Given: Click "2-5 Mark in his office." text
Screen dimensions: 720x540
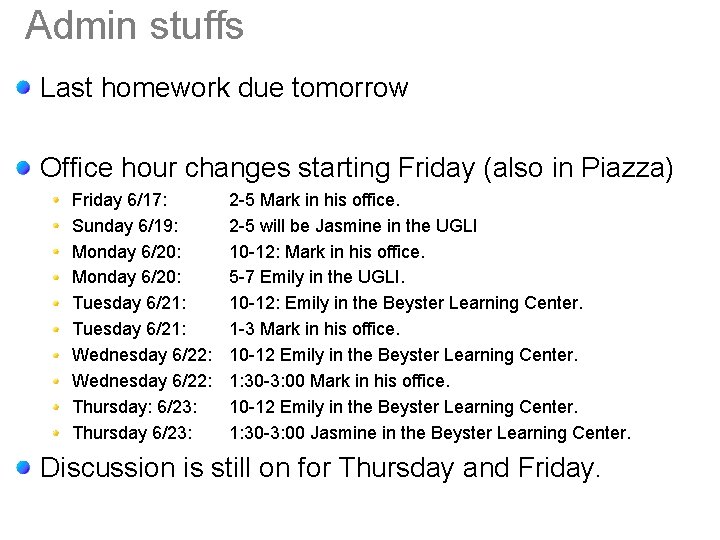Looking at the screenshot, I should pos(315,200).
